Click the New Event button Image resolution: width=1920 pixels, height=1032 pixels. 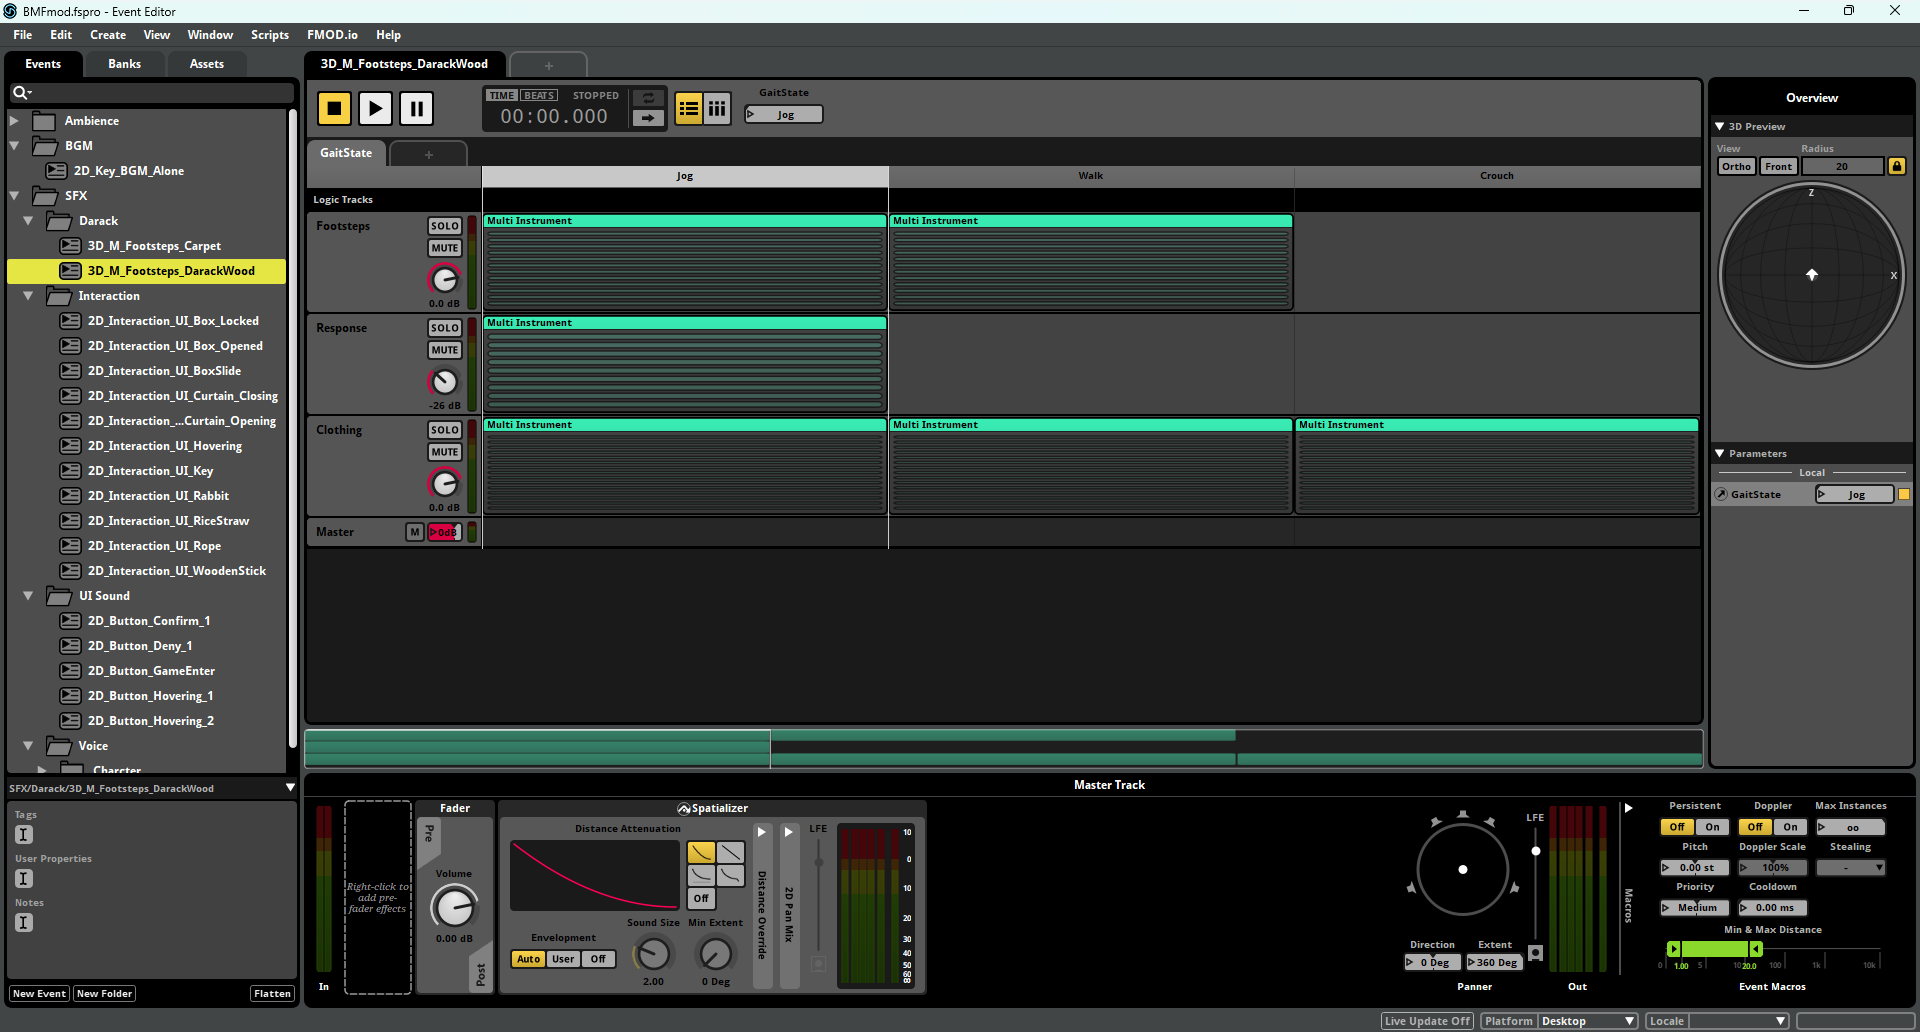point(39,994)
